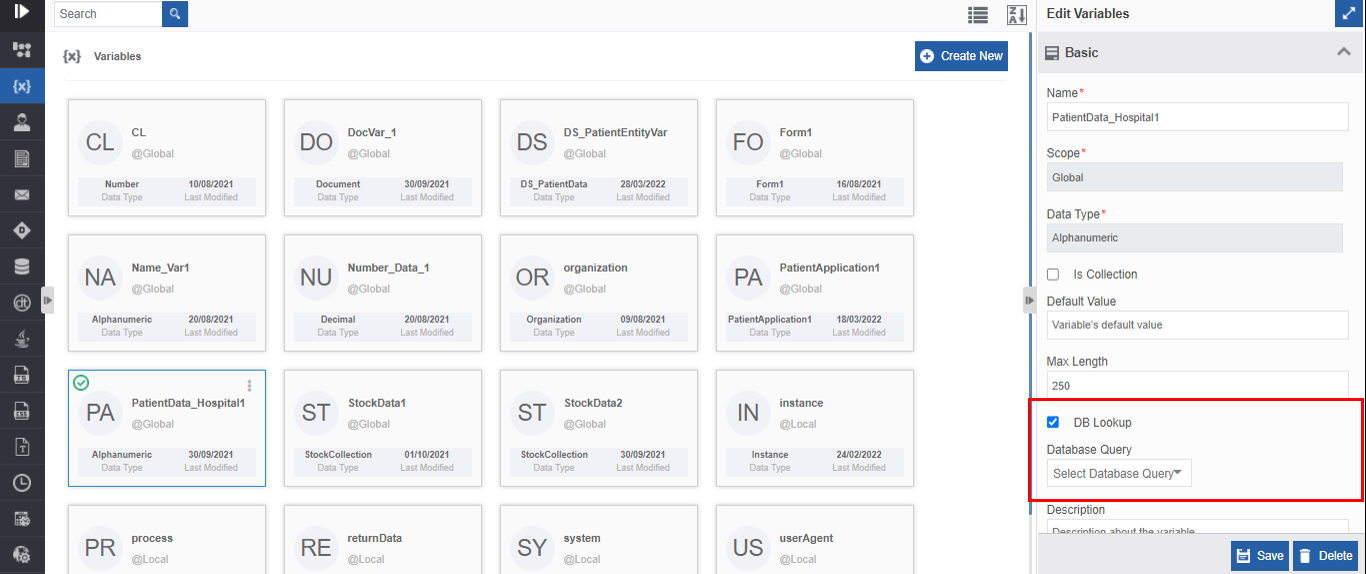1366x574 pixels.
Task: Collapse the Basic section chevron
Action: click(1344, 52)
